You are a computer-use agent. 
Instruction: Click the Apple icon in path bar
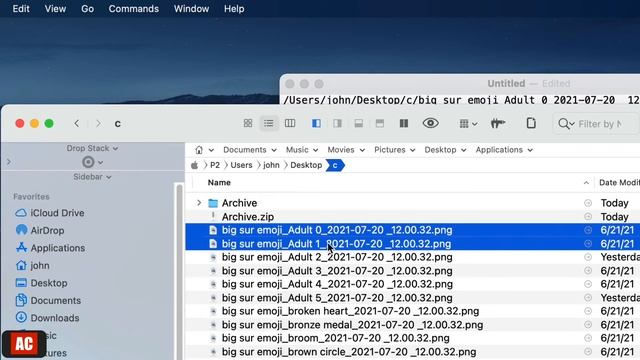pyautogui.click(x=195, y=165)
